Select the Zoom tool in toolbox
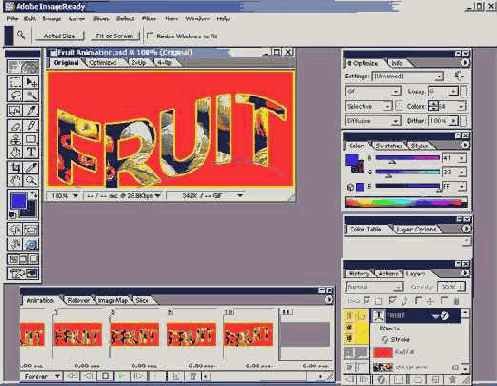The height and width of the screenshot is (386, 497). click(x=31, y=180)
